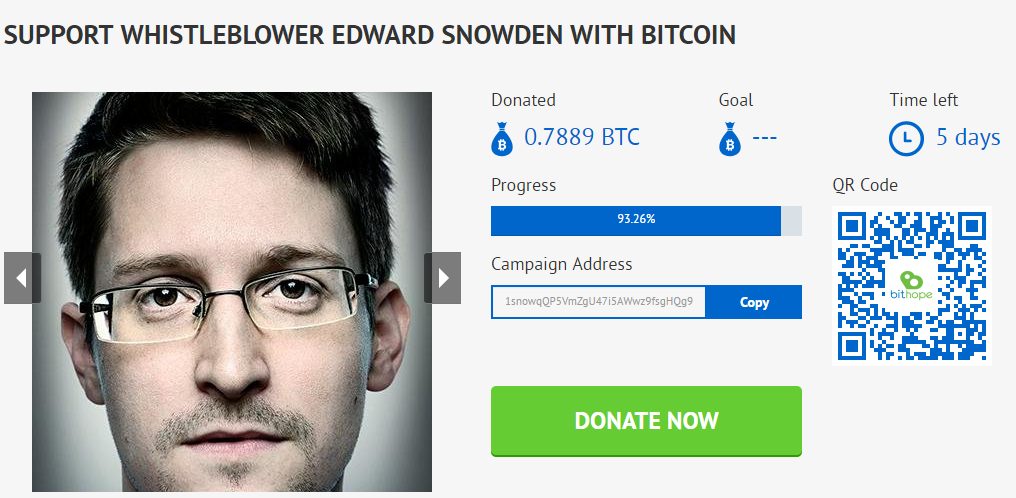Click the campaign title heading
Screen dimensions: 1016x498
370,35
